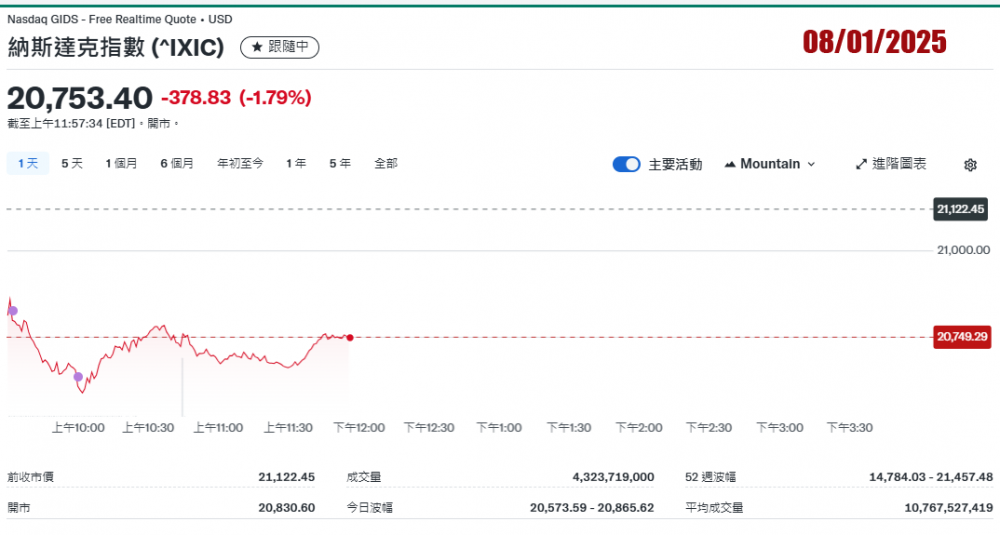The width and height of the screenshot is (1000, 535).
Task: Show 全部 historical data range
Action: pos(386,163)
